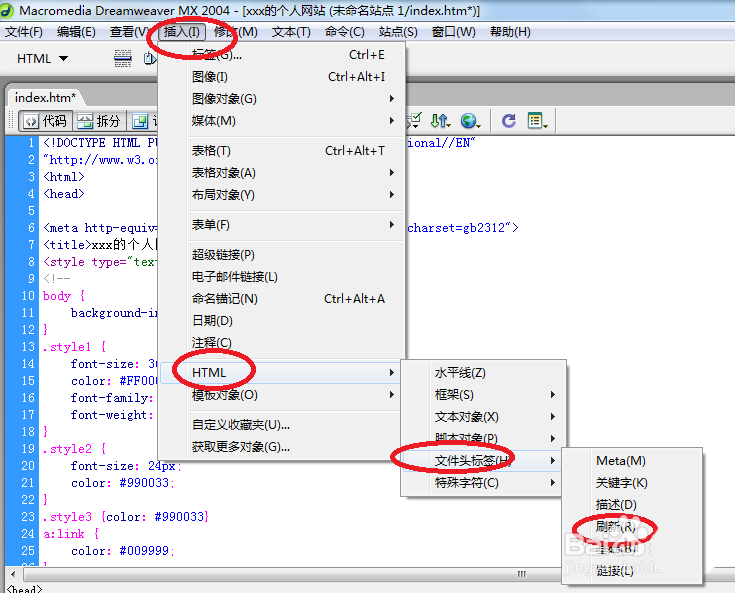Switch to the index.htm* document tab
The height and width of the screenshot is (593, 735).
[45, 98]
